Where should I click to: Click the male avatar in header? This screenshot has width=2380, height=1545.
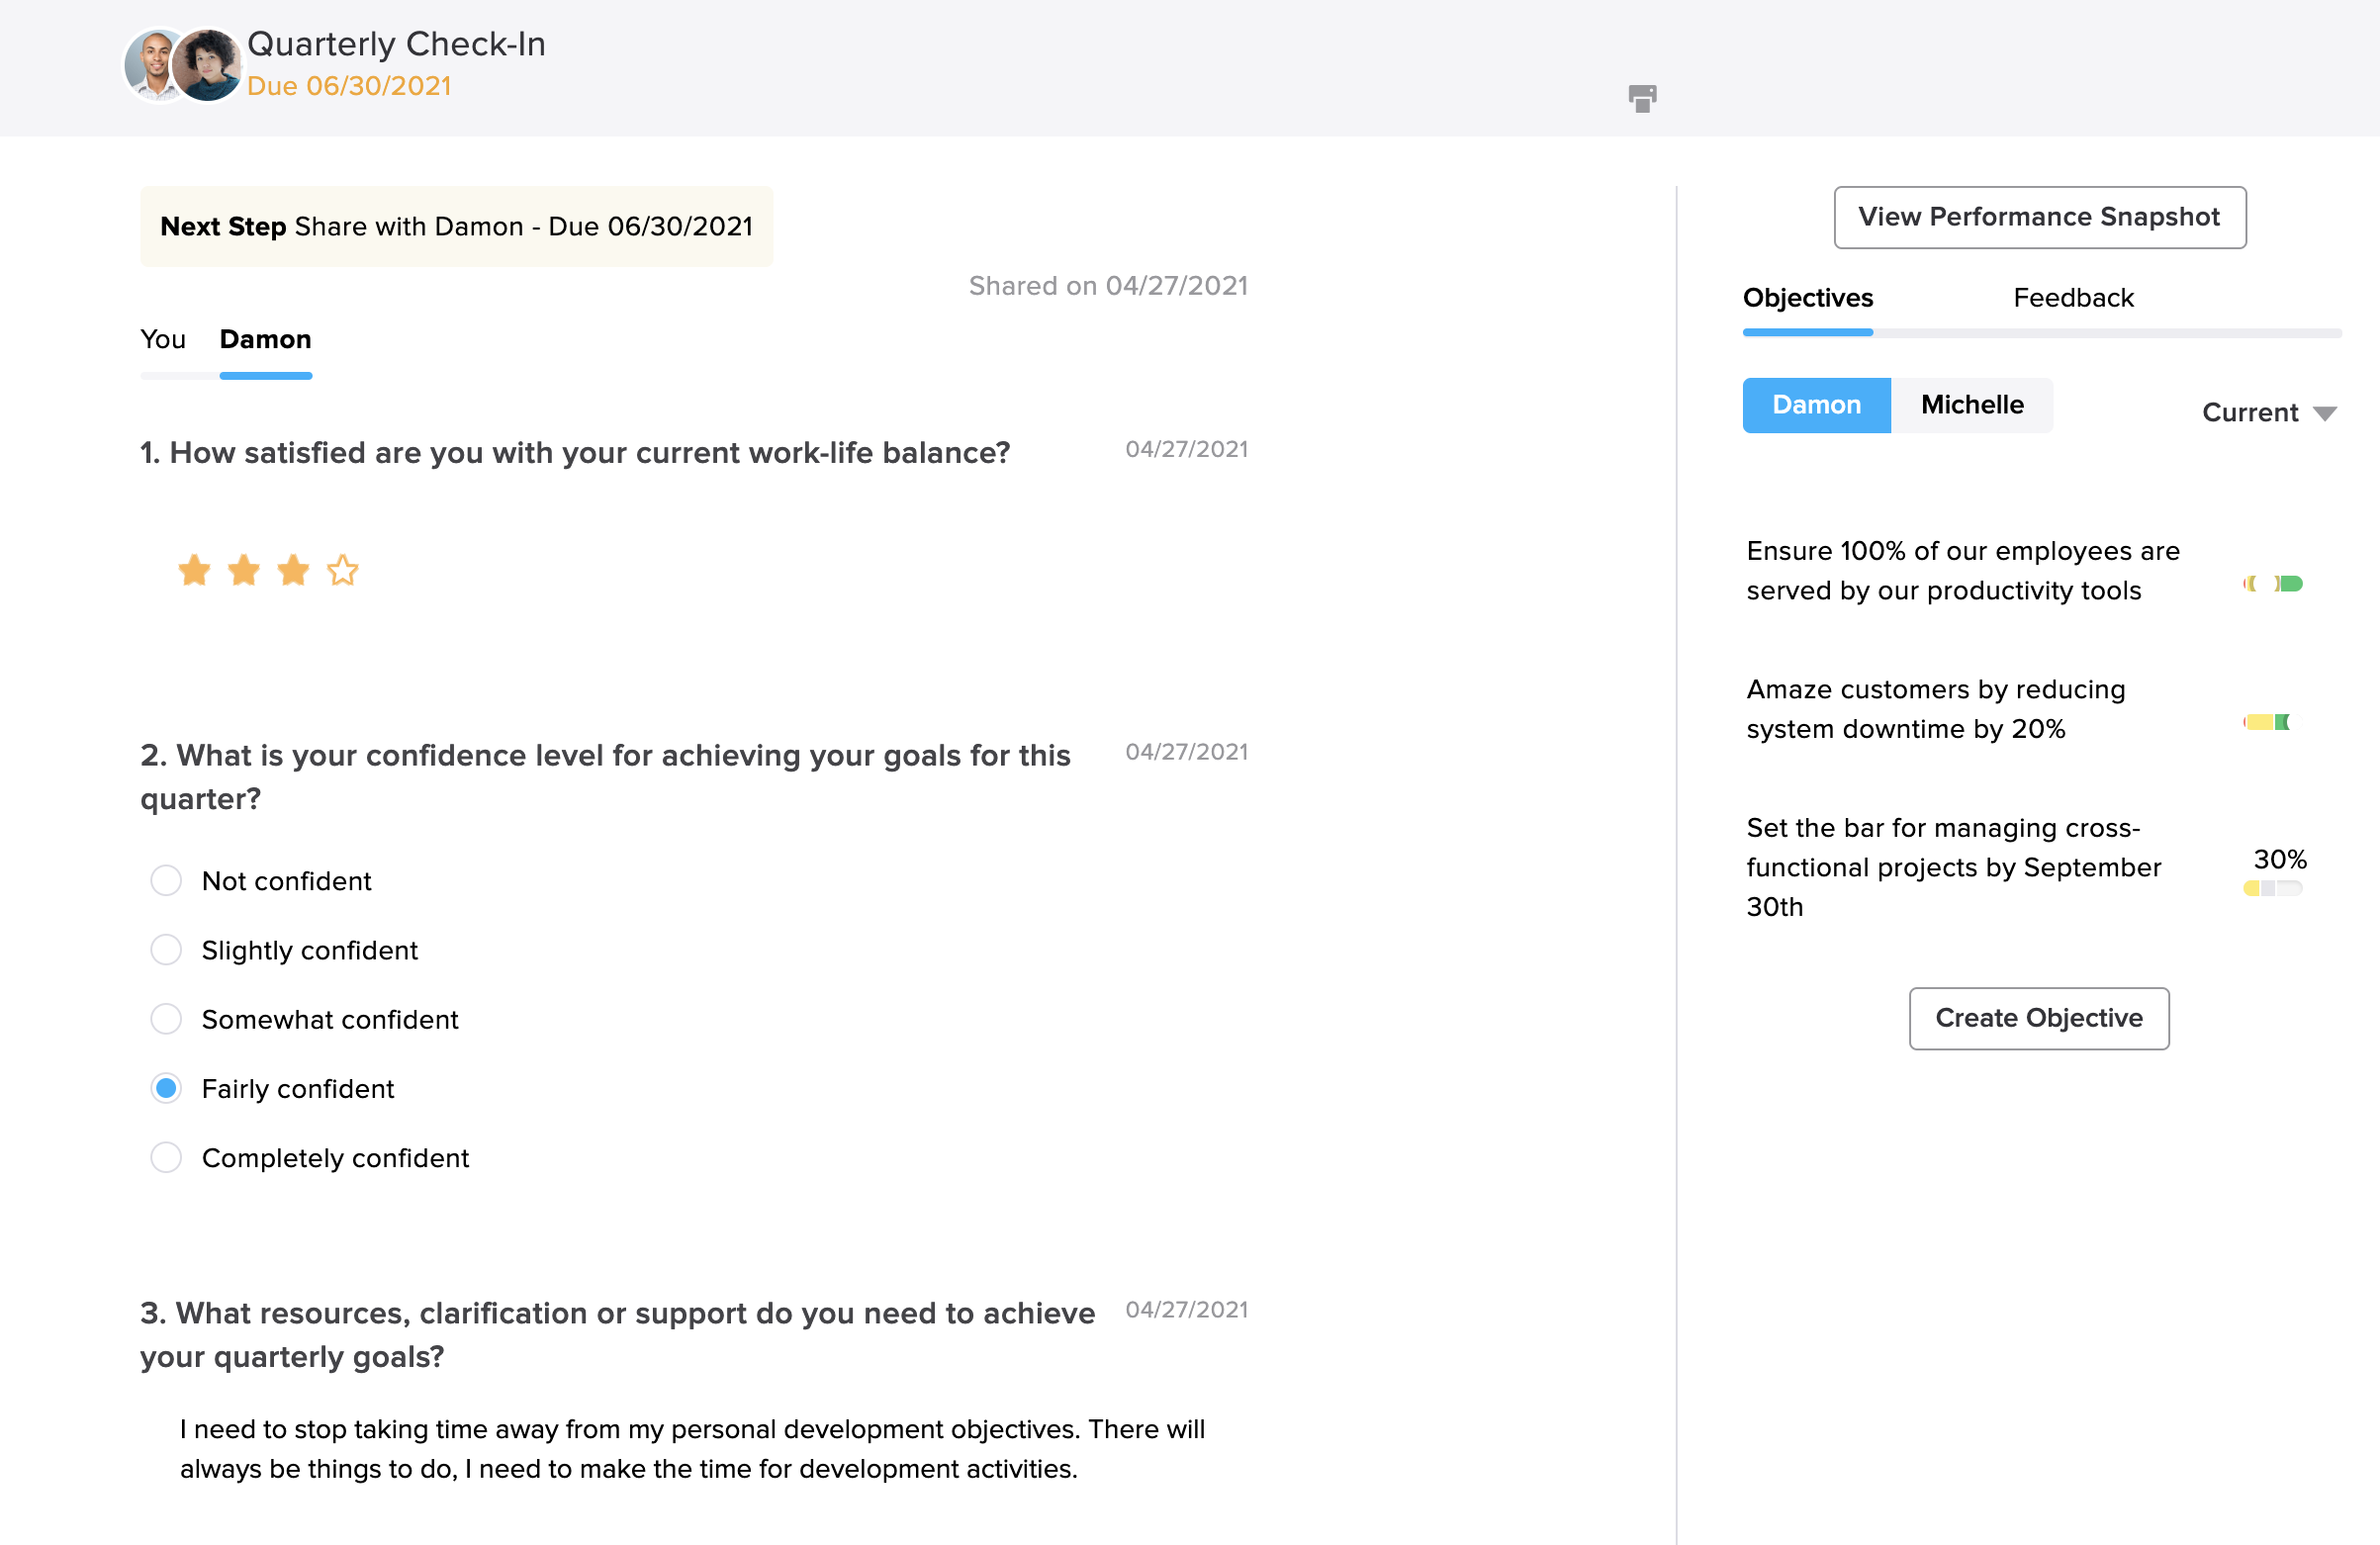[x=152, y=64]
